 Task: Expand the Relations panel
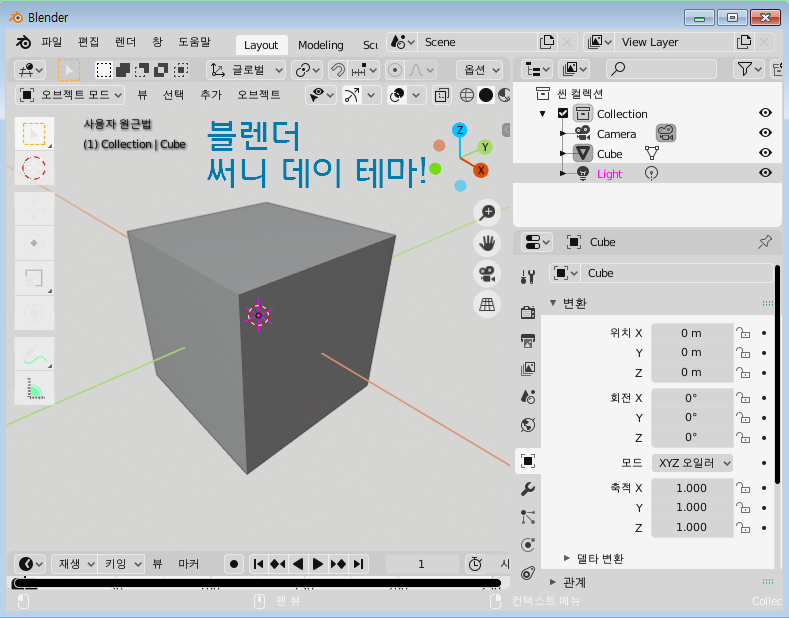553,582
